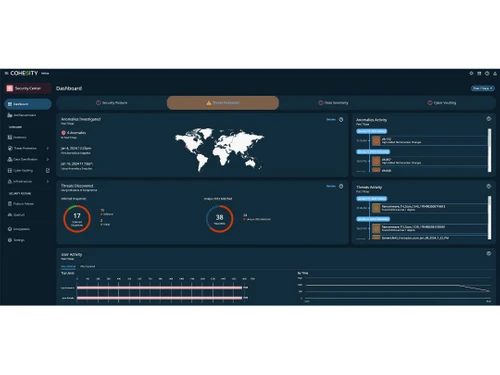The height and width of the screenshot is (375, 500).
Task: Click the Threat Protection sidebar shield icon
Action: coord(10,148)
